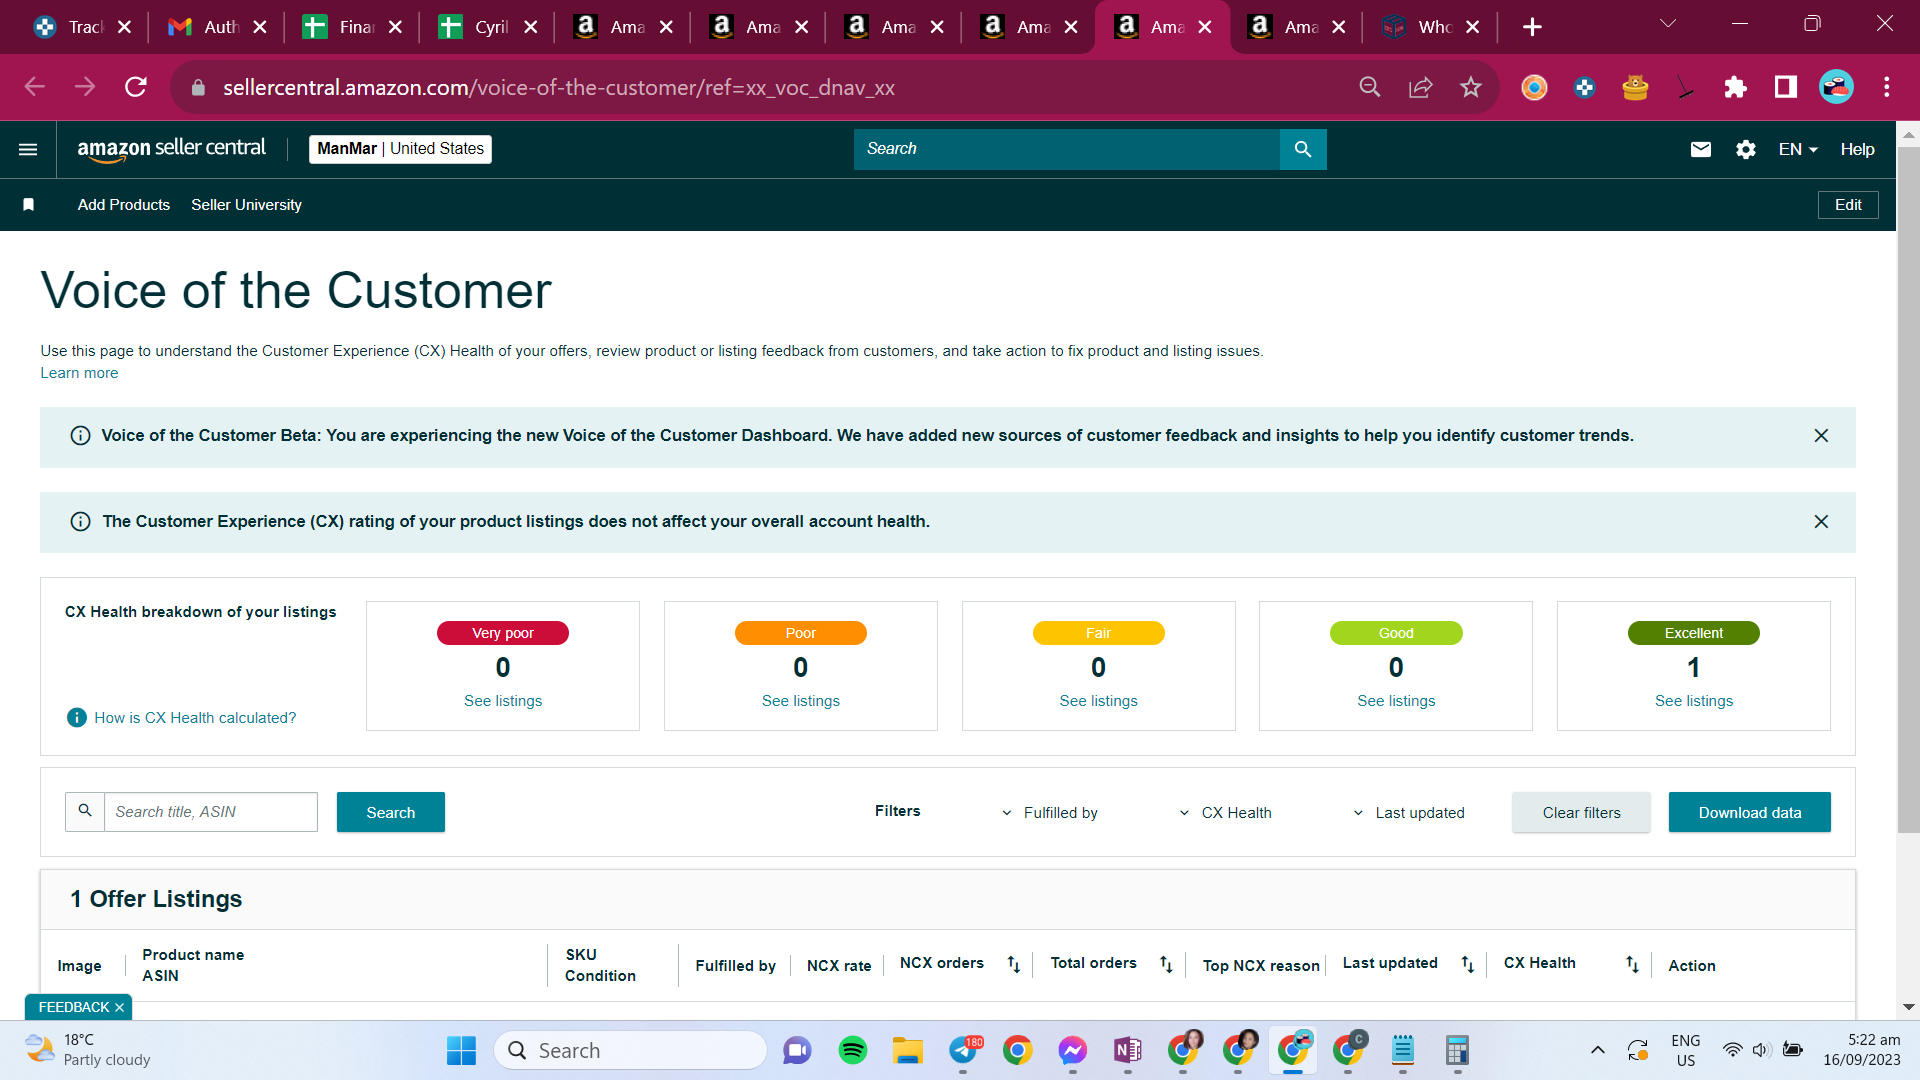Toggle the browser side panel icon
This screenshot has height=1080, width=1920.
(x=1786, y=87)
